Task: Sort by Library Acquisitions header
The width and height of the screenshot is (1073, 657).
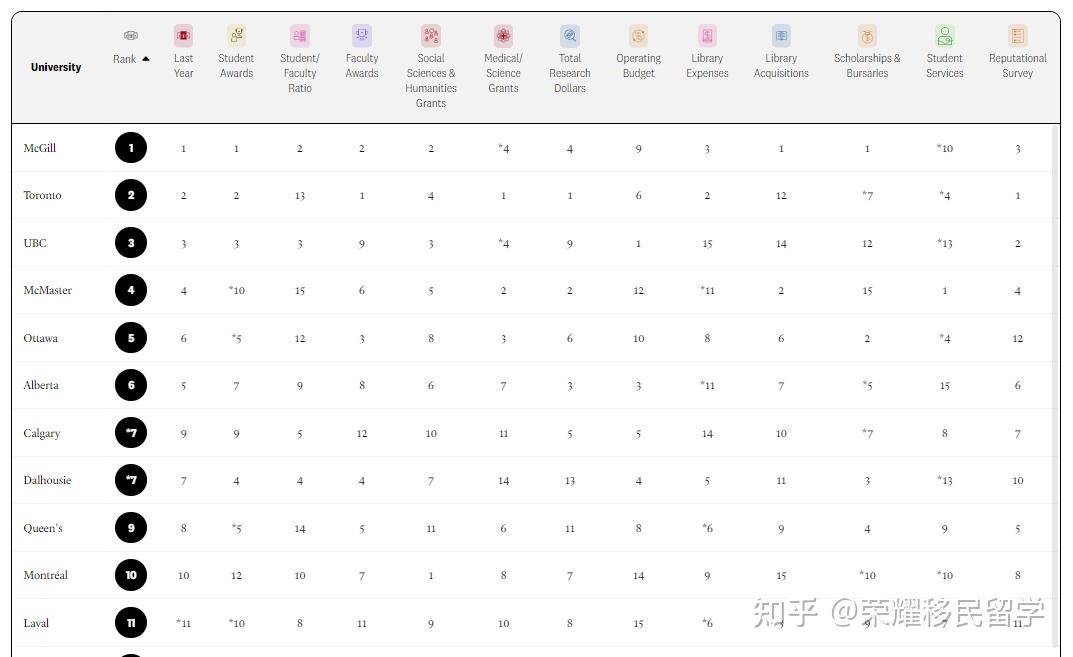Action: point(781,66)
